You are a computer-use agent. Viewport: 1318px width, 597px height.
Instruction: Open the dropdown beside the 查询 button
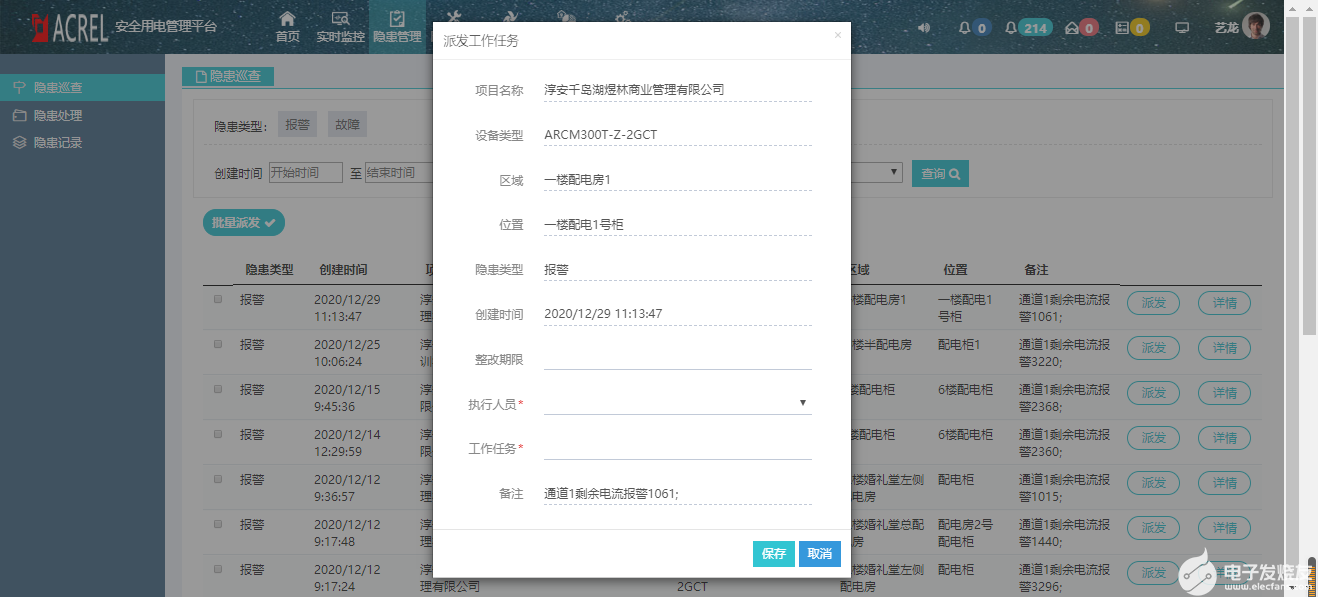click(x=876, y=173)
